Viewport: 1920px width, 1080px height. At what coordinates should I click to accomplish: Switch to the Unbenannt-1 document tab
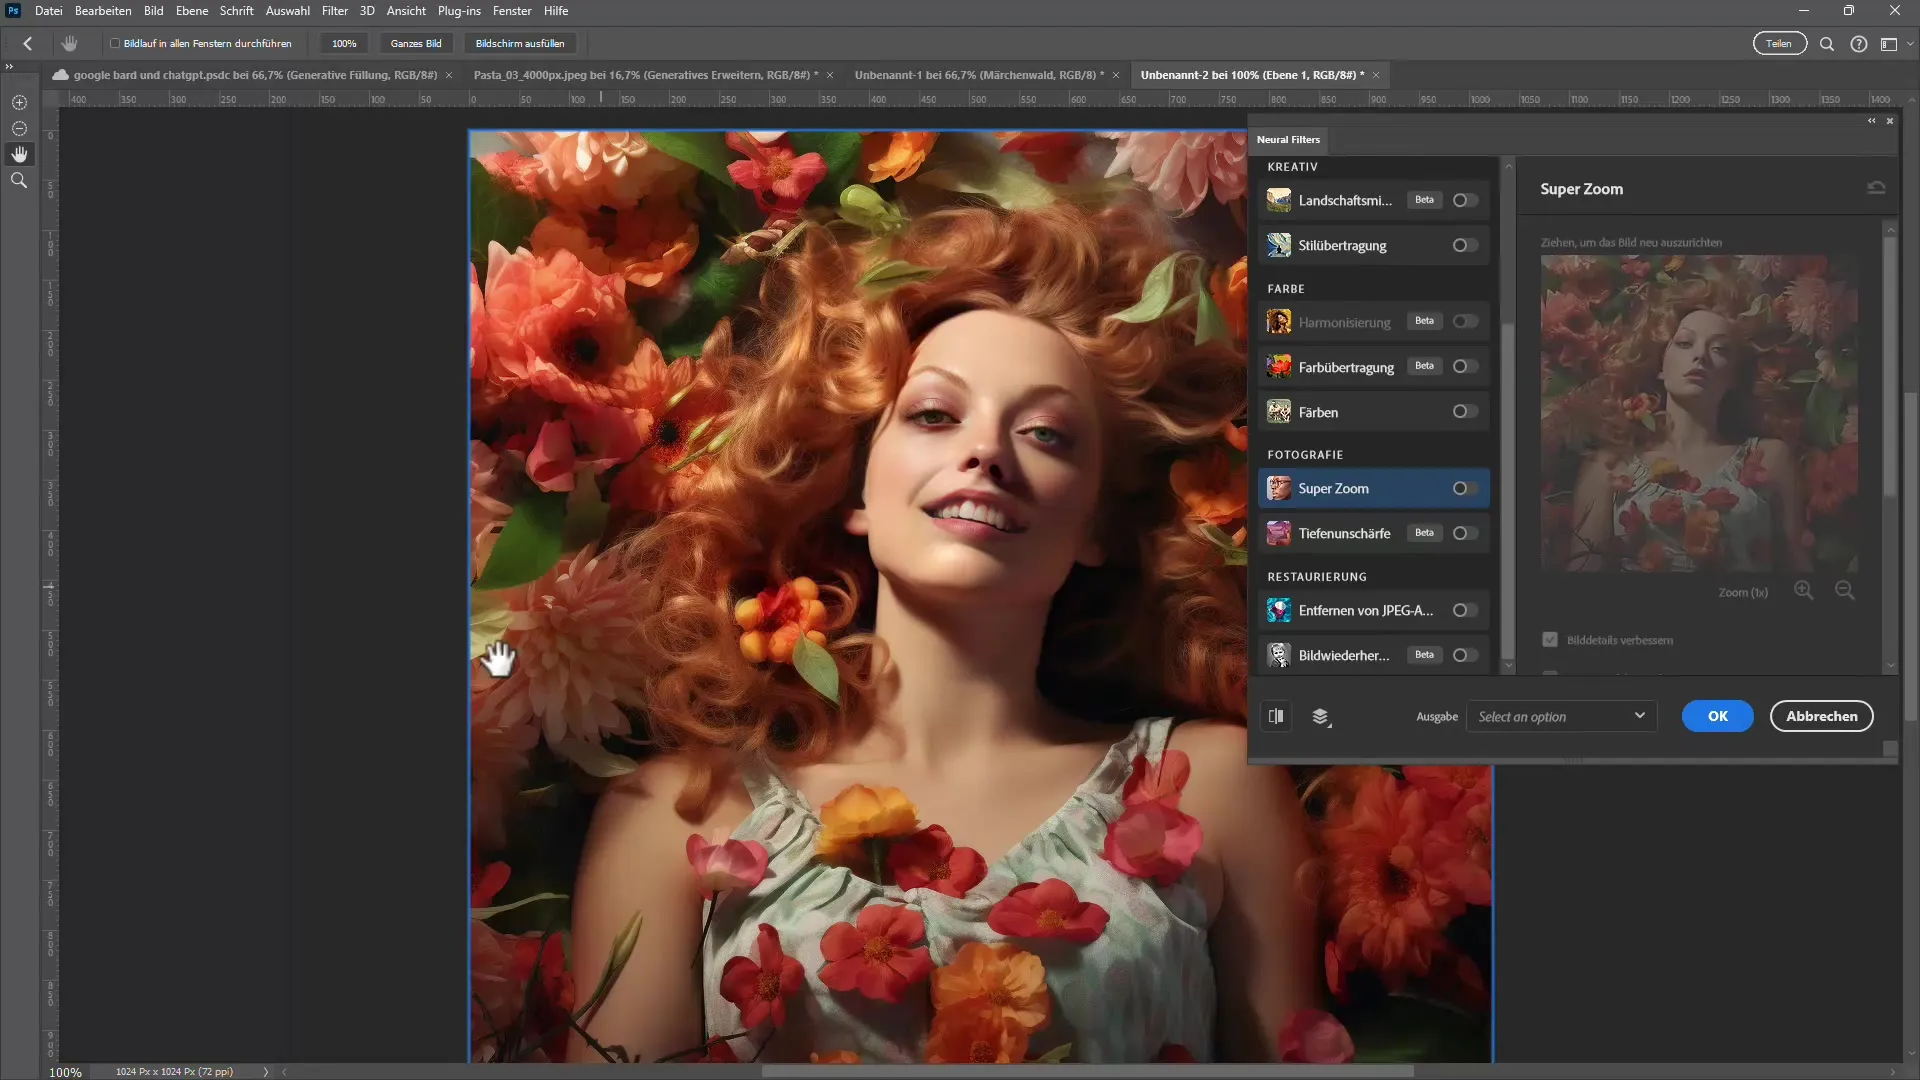point(979,75)
